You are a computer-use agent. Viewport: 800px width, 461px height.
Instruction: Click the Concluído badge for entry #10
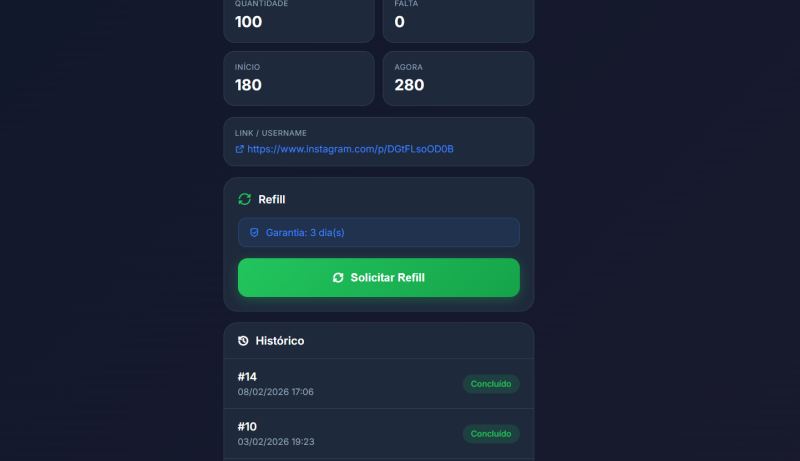[x=491, y=434]
